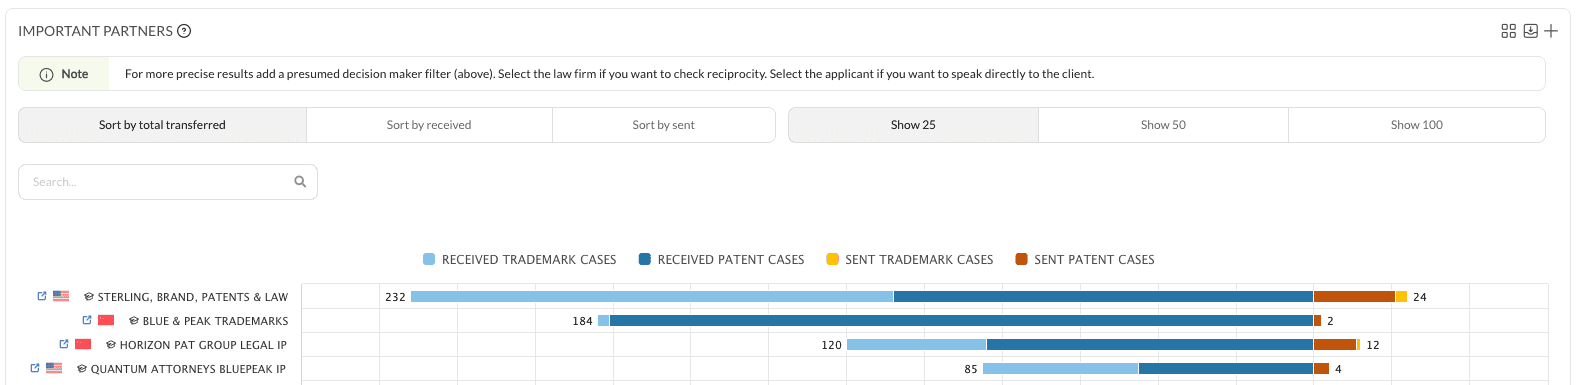Select Sort by total transferred
Image resolution: width=1578 pixels, height=385 pixels.
pyautogui.click(x=162, y=125)
